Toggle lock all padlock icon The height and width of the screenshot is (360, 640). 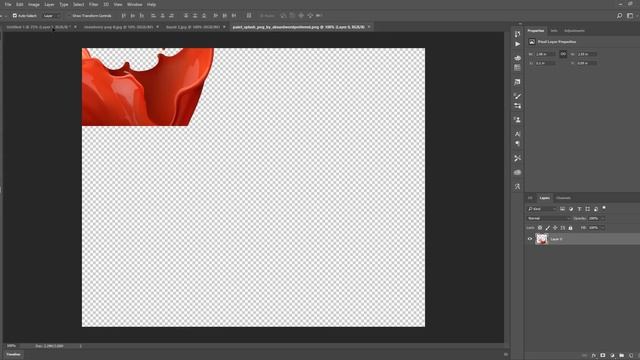coord(571,228)
